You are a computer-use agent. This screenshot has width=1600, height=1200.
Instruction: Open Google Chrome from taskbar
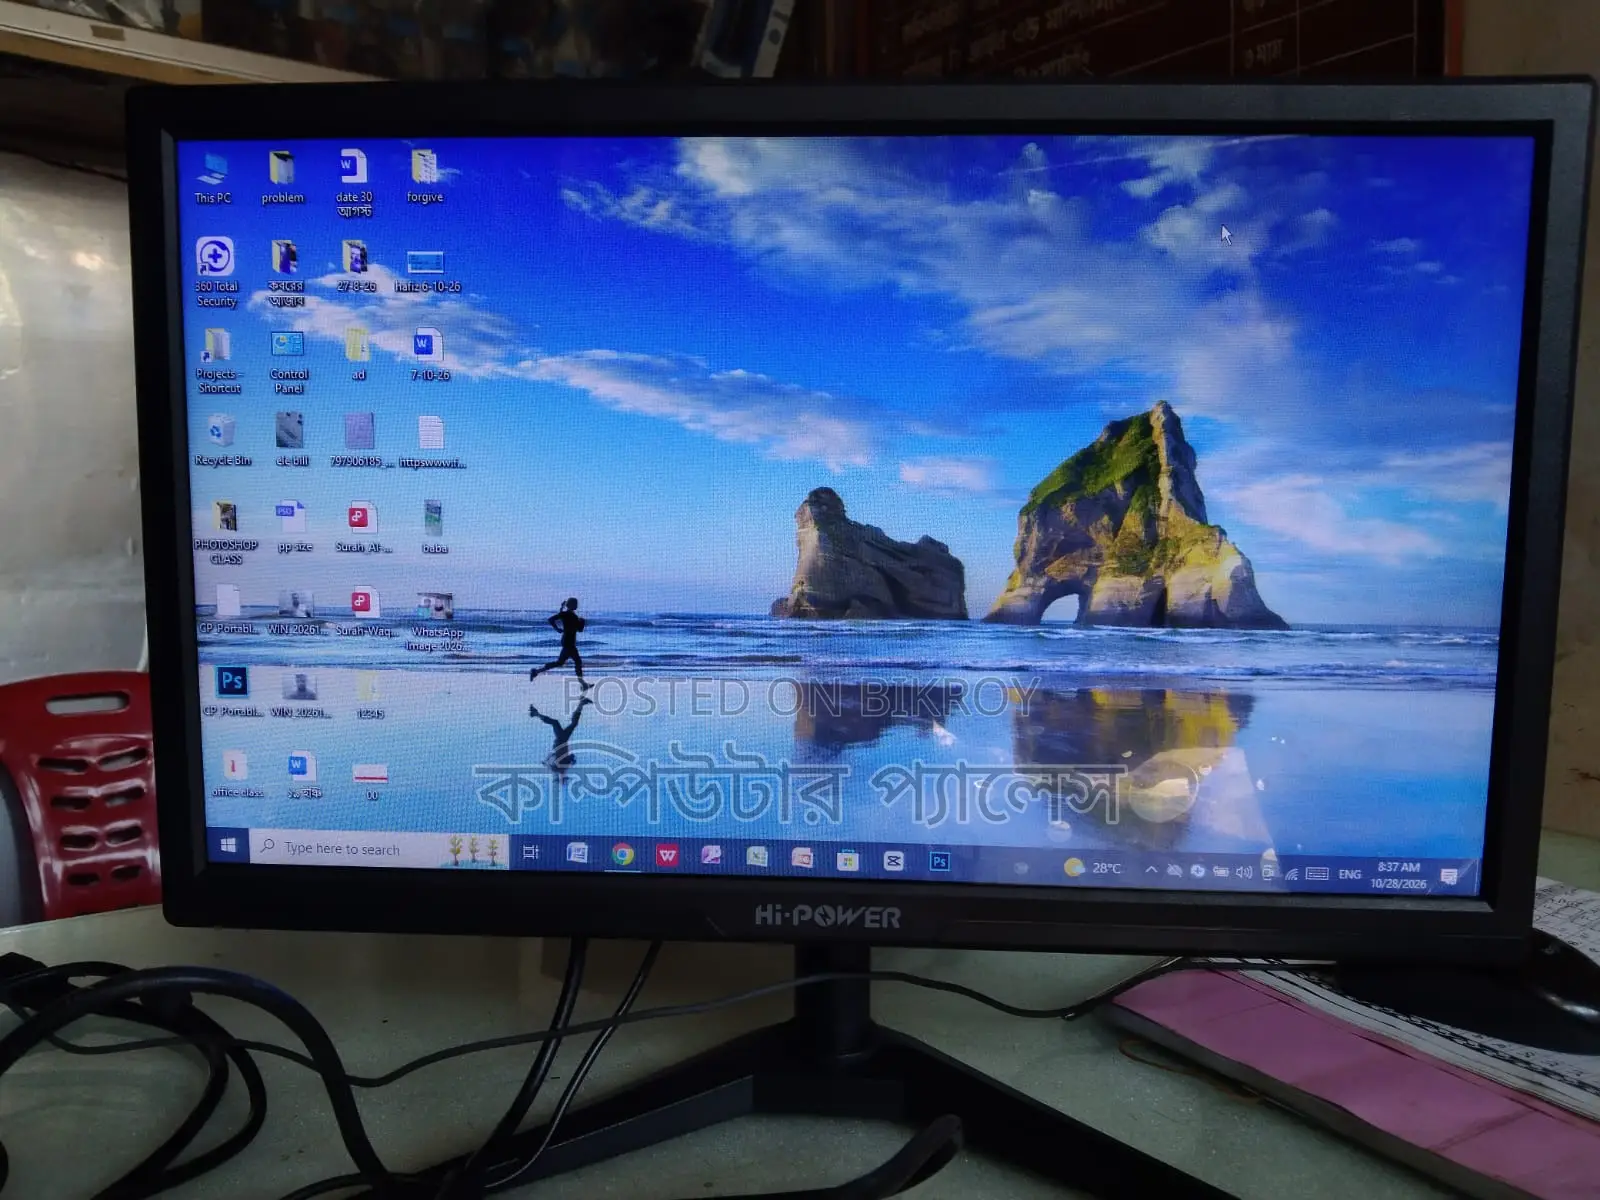coord(623,854)
